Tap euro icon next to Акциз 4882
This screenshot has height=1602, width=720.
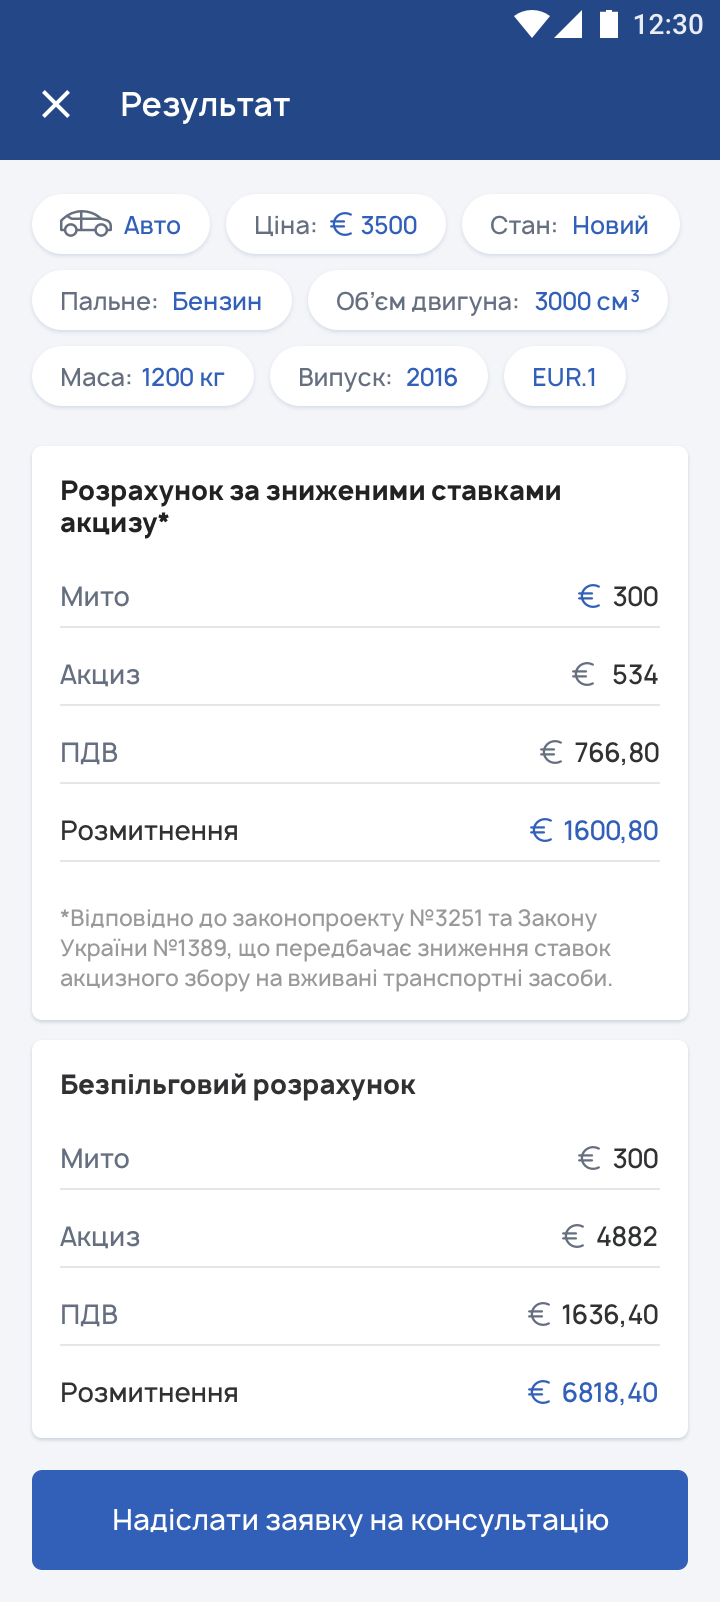(x=573, y=1237)
